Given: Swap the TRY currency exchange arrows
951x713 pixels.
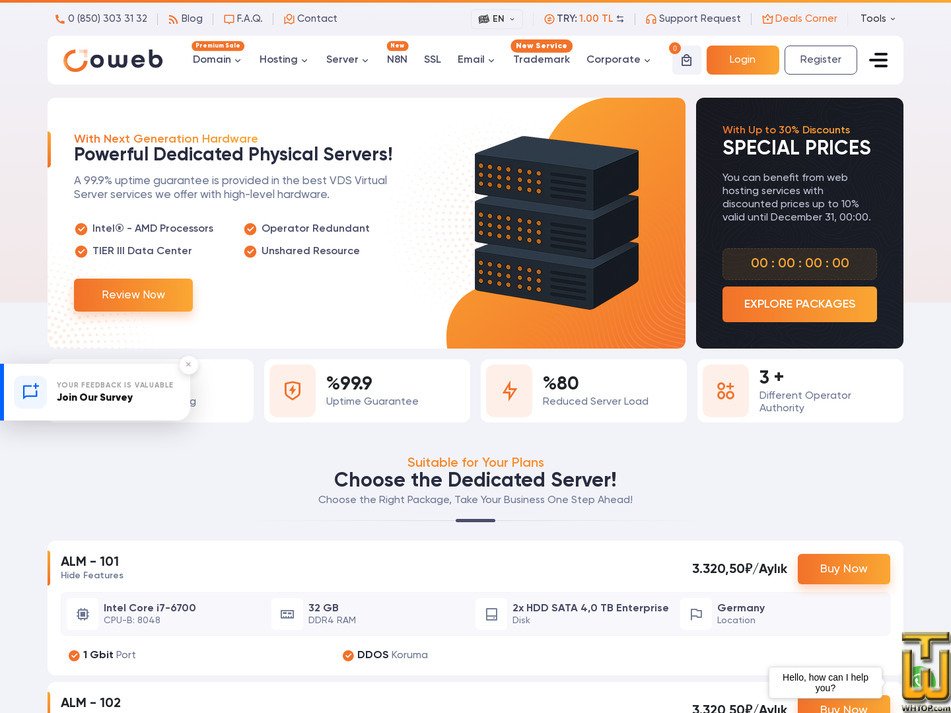Looking at the screenshot, I should [x=620, y=19].
